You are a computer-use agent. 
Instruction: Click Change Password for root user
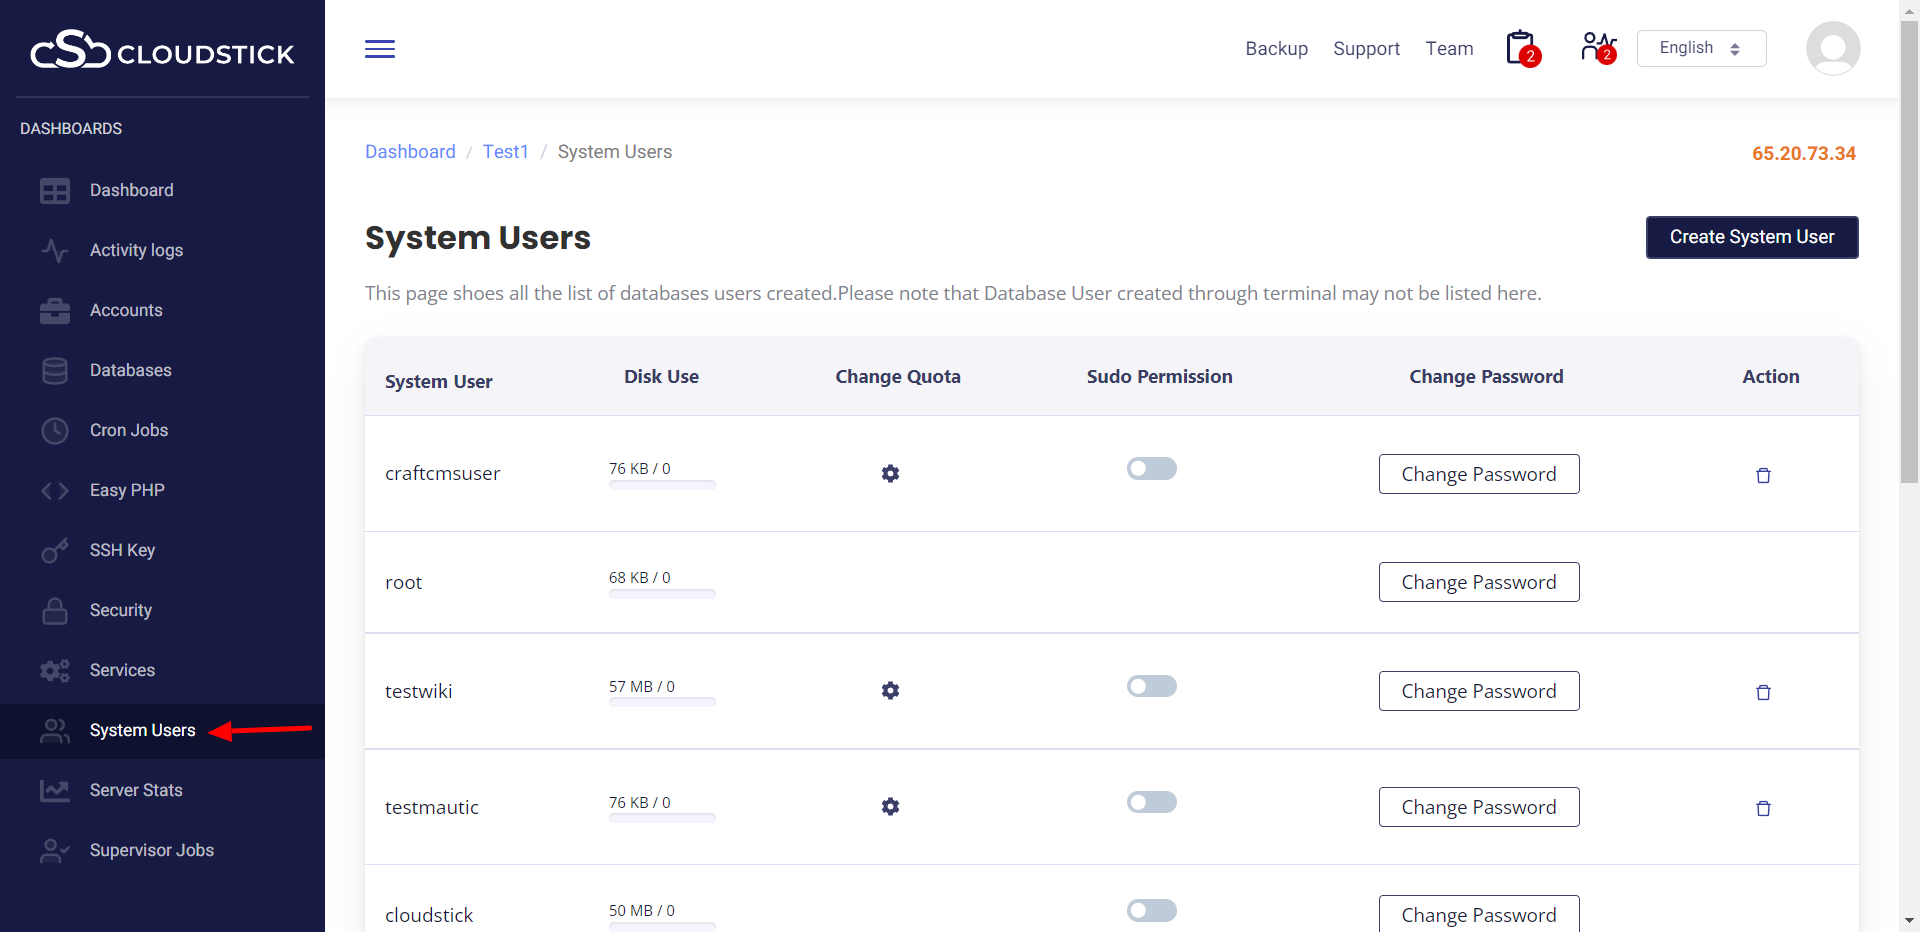1478,582
